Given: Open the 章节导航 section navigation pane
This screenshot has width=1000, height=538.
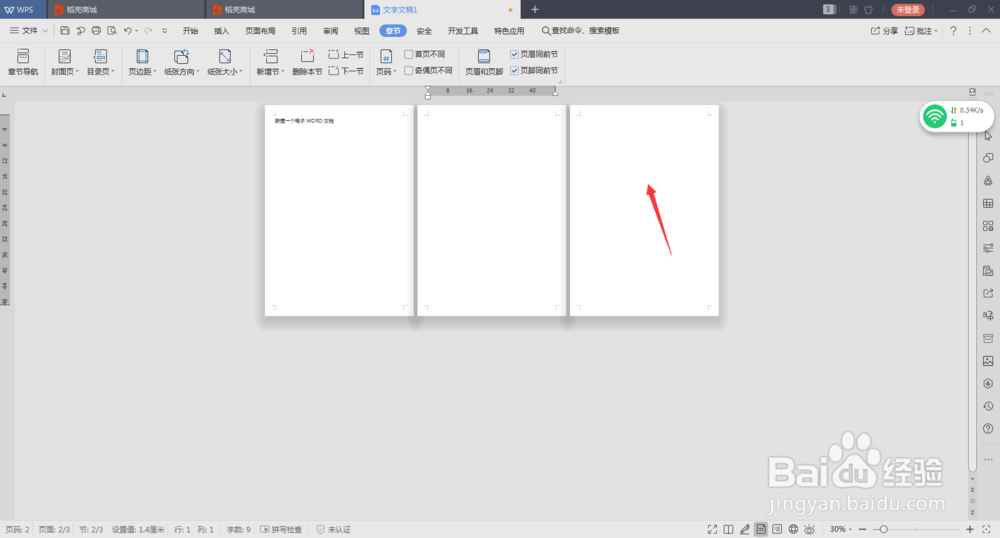Looking at the screenshot, I should click(23, 62).
